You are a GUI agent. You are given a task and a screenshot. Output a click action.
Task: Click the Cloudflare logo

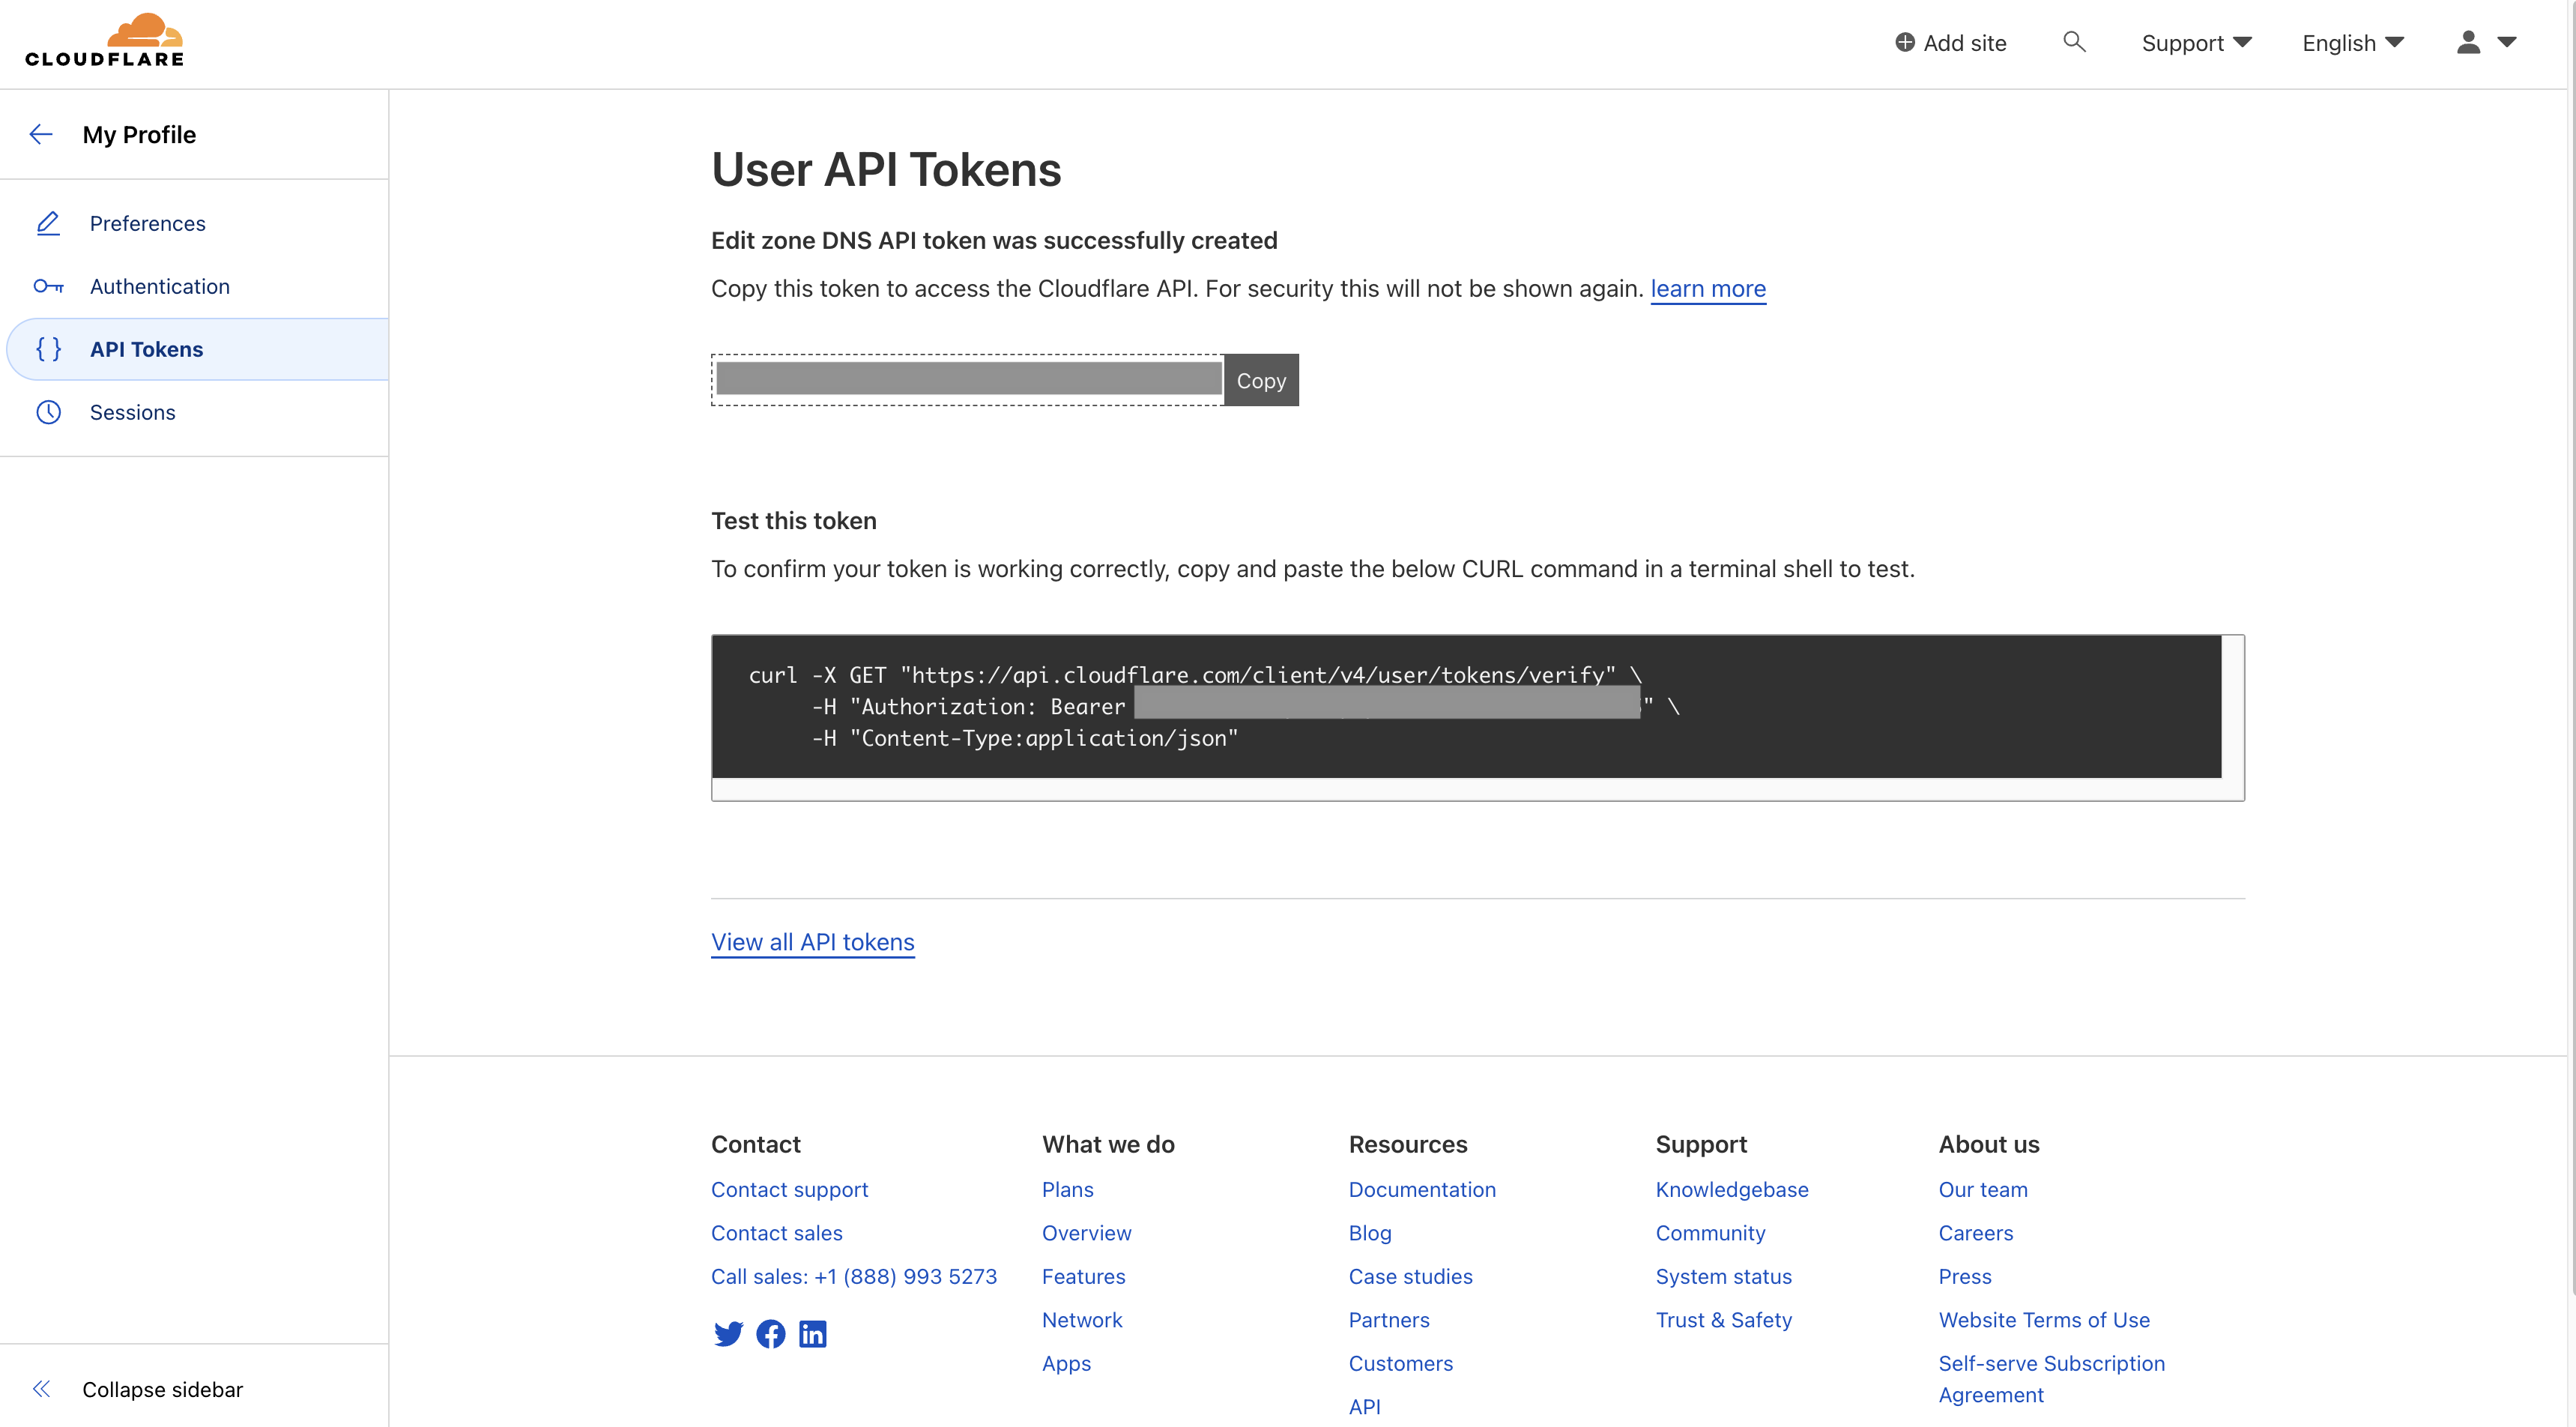(105, 40)
